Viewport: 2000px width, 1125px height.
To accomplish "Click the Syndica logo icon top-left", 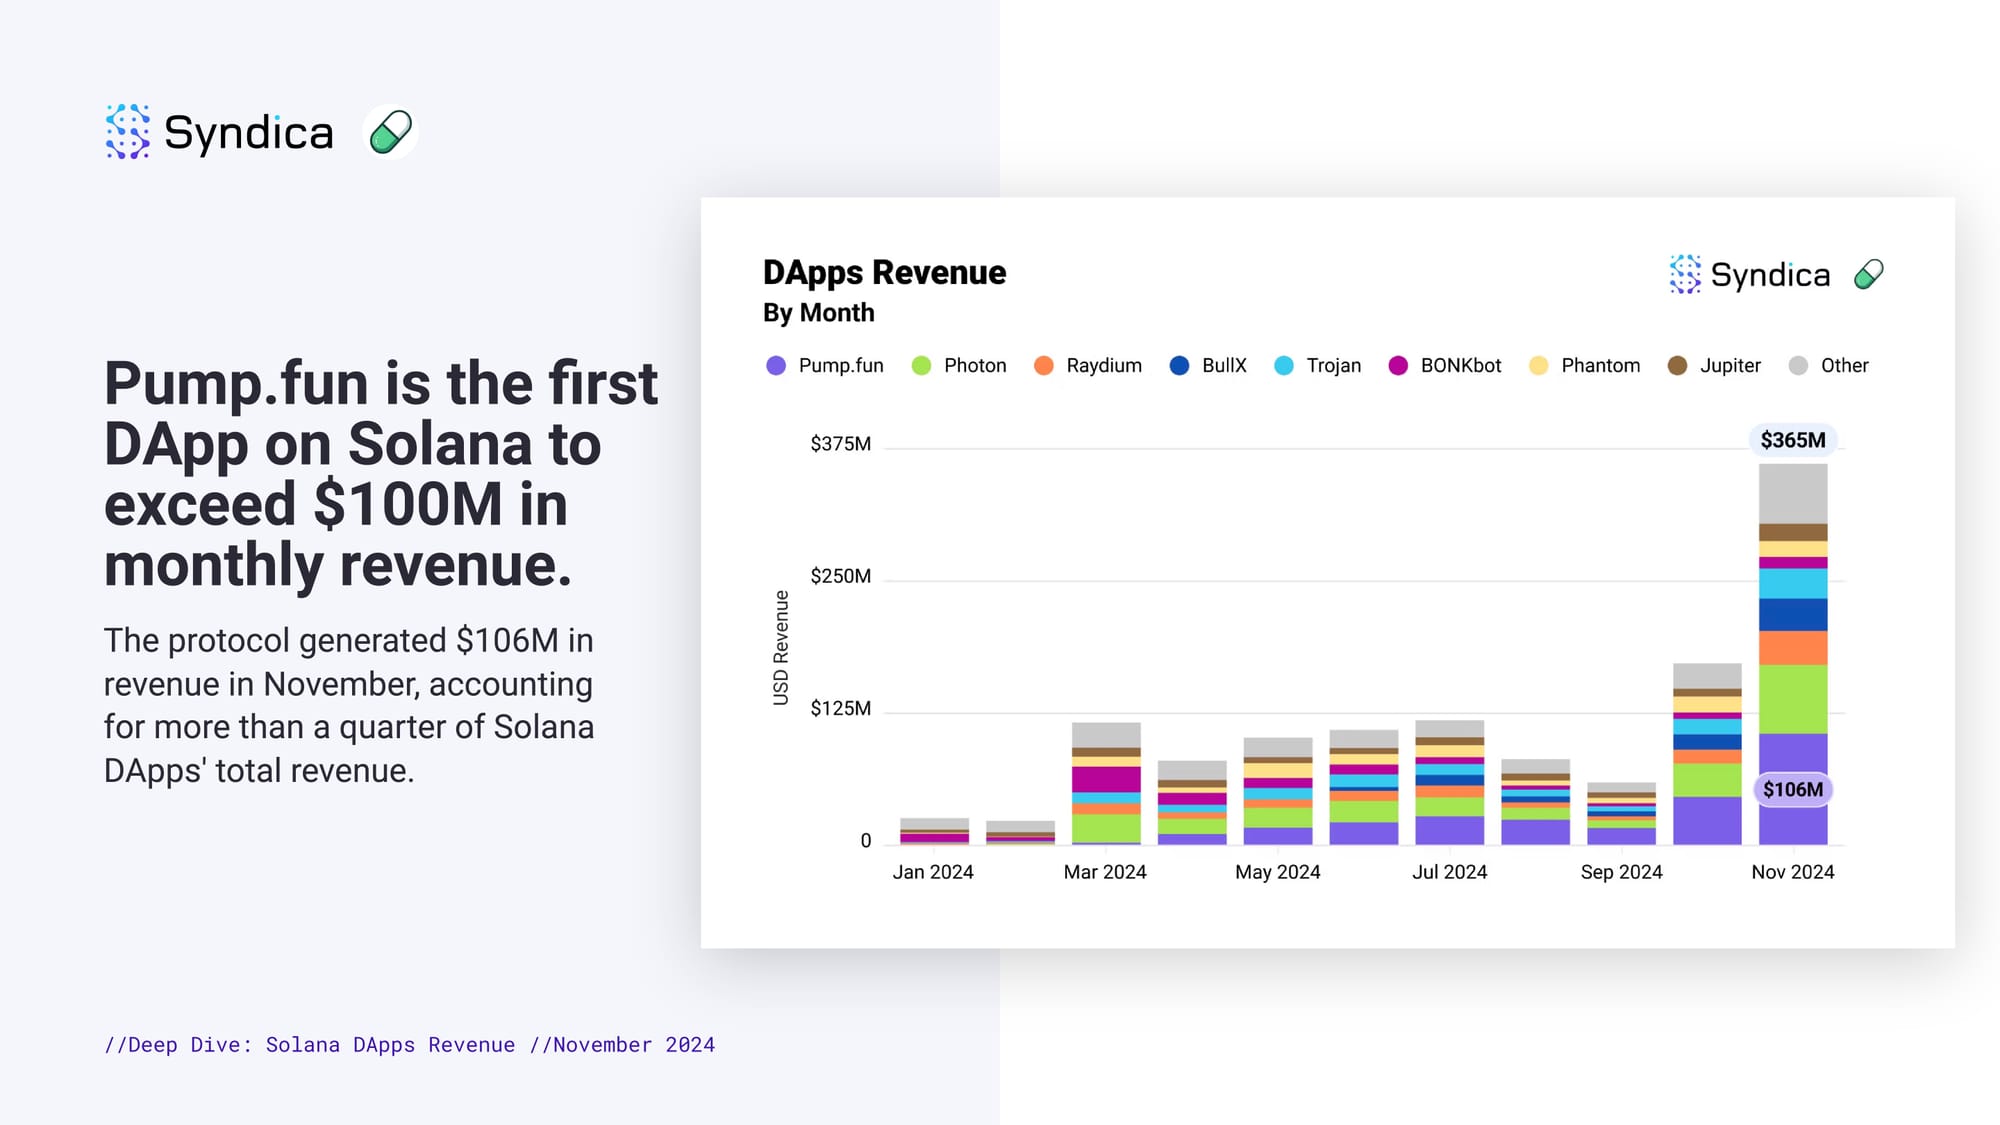I will pyautogui.click(x=128, y=131).
